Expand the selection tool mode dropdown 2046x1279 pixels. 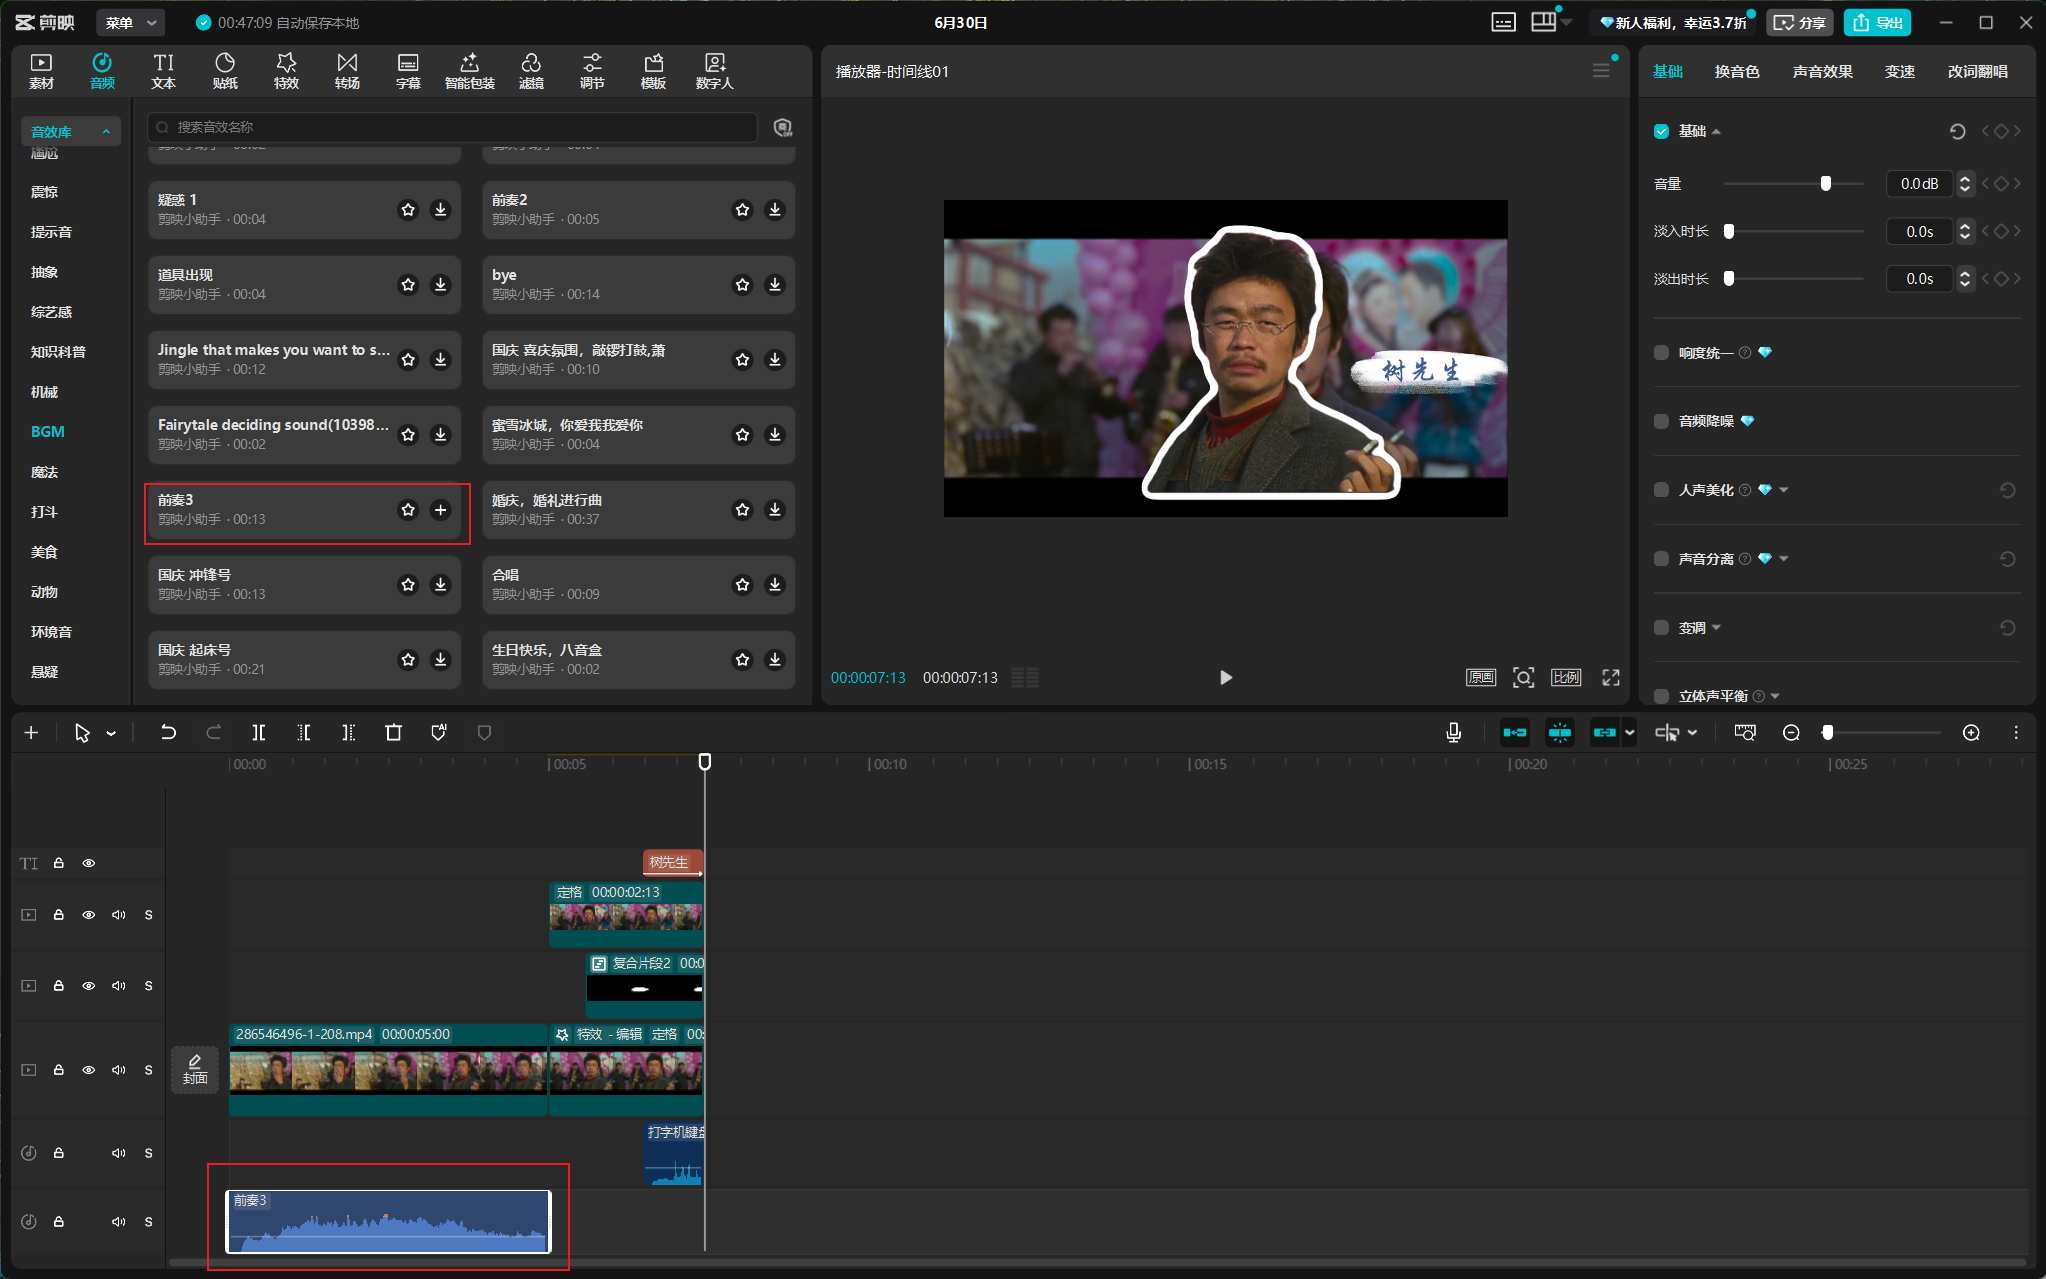tap(111, 734)
